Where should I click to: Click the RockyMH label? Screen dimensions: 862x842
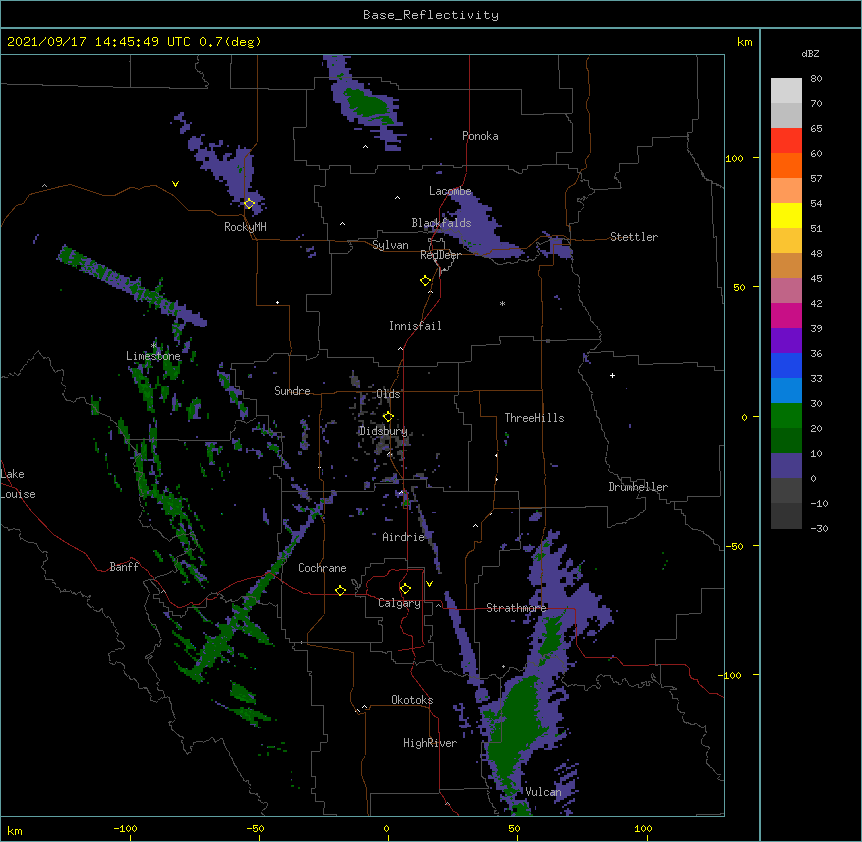click(x=245, y=227)
